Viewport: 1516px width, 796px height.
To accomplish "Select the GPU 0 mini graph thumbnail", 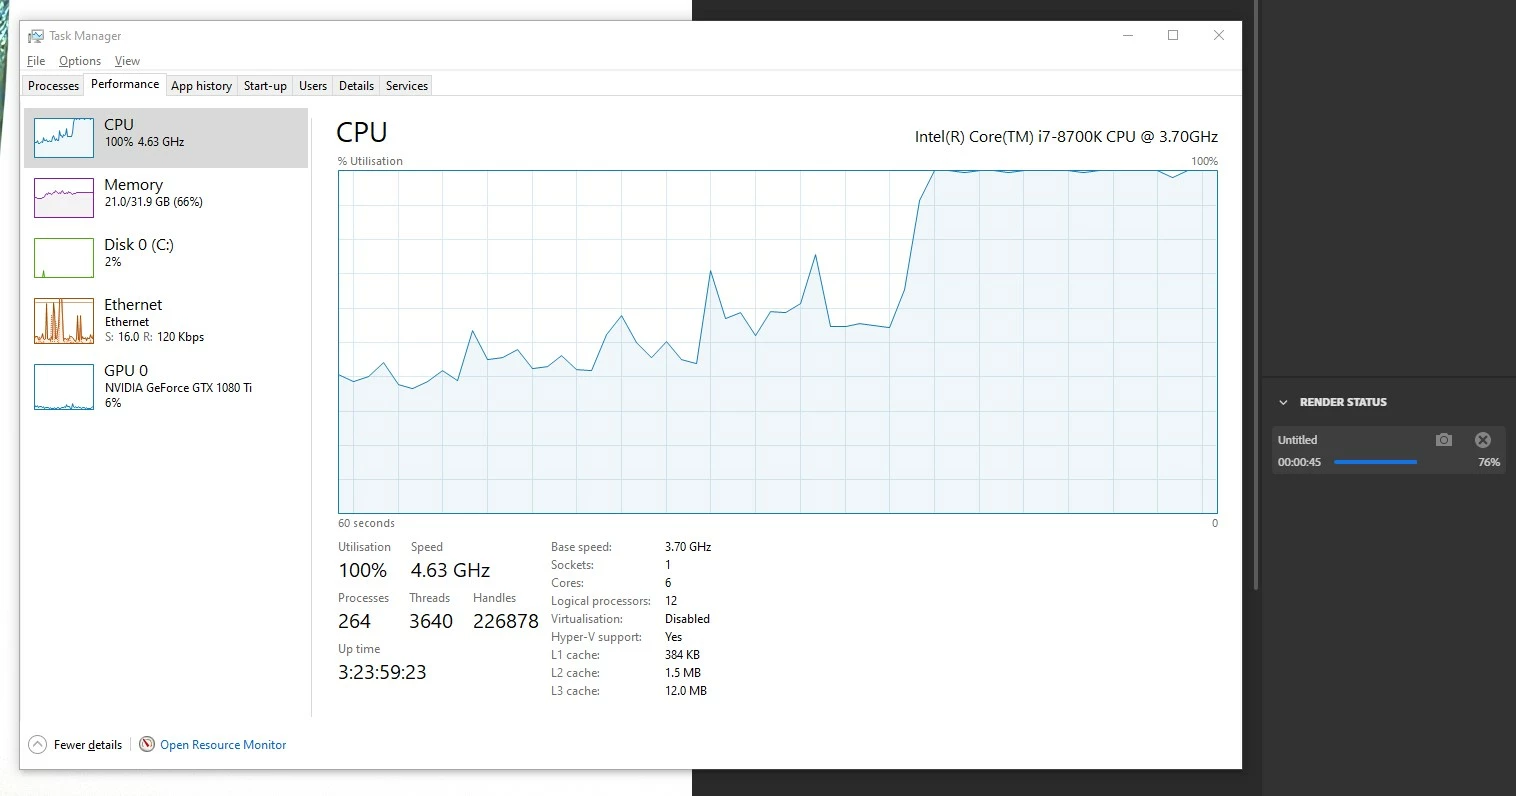I will (64, 387).
